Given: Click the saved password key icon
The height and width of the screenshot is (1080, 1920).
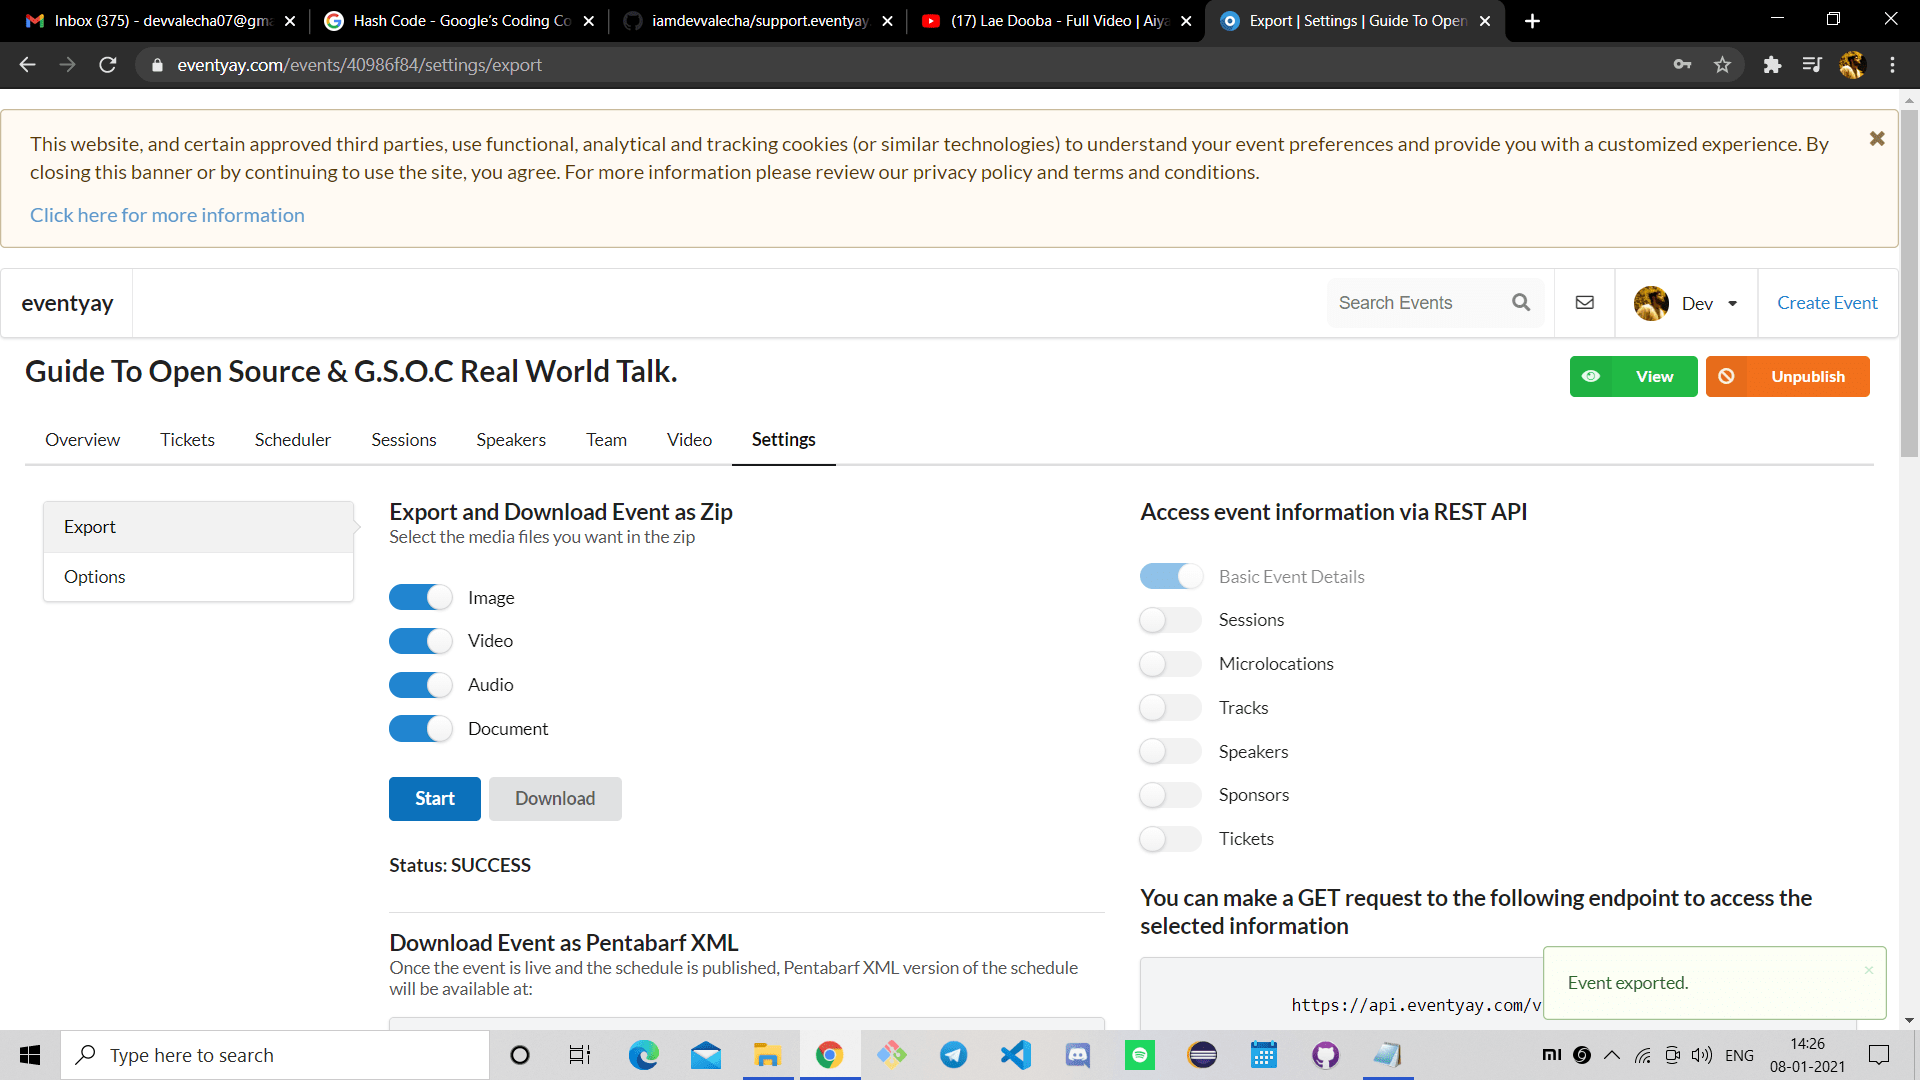Looking at the screenshot, I should pos(1682,65).
